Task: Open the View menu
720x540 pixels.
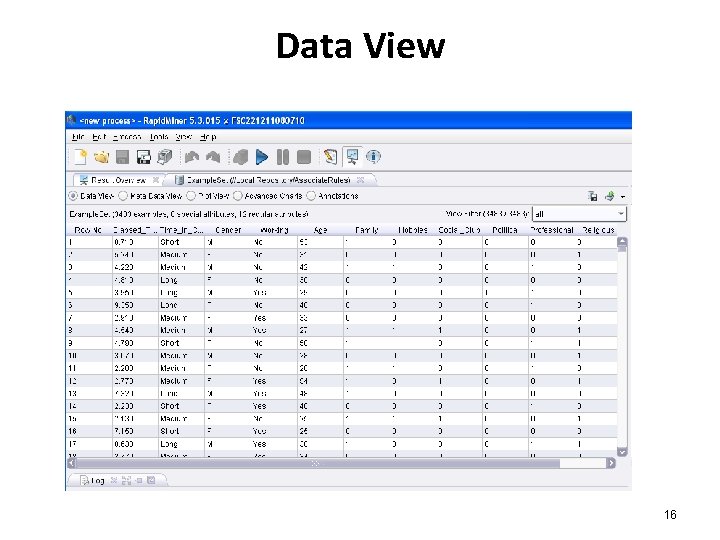Action: (x=184, y=137)
